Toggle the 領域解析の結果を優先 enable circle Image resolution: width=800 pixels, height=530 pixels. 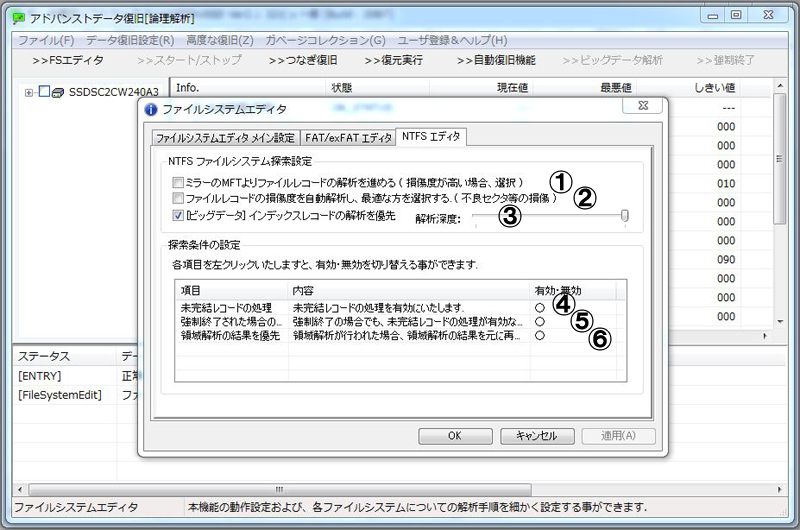click(x=540, y=336)
